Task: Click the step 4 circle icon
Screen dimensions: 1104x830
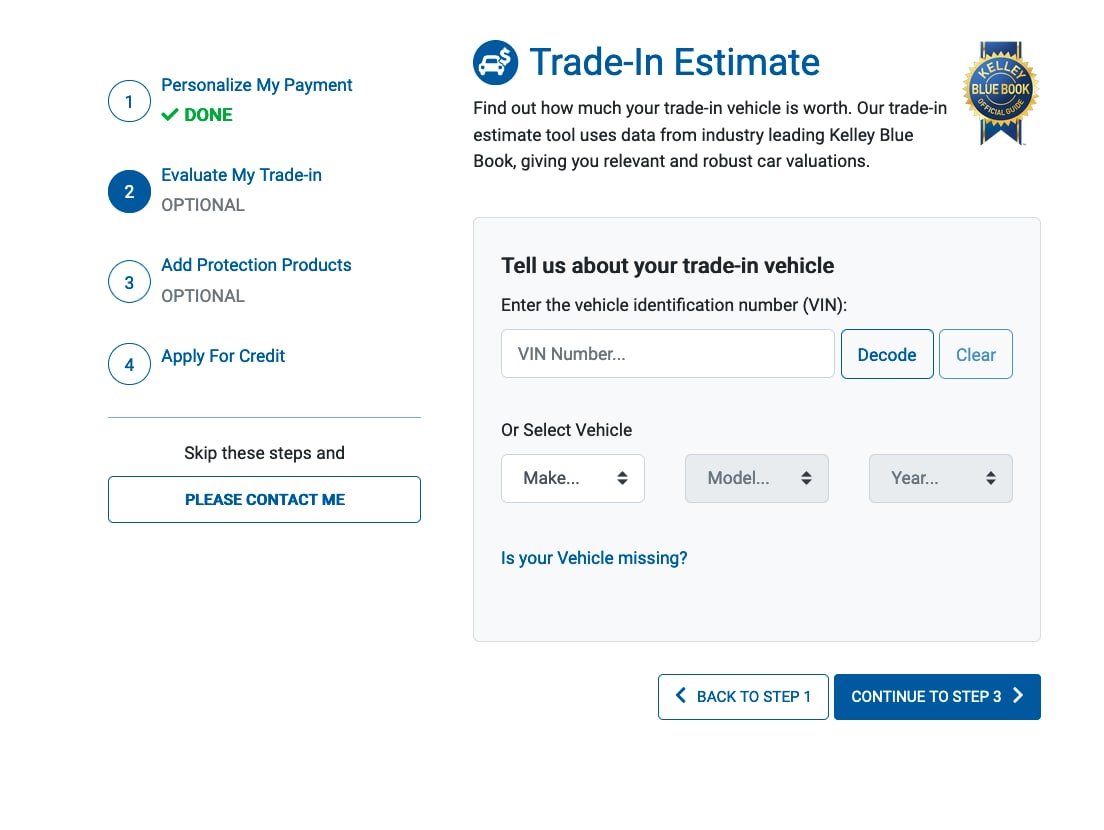Action: coord(129,364)
